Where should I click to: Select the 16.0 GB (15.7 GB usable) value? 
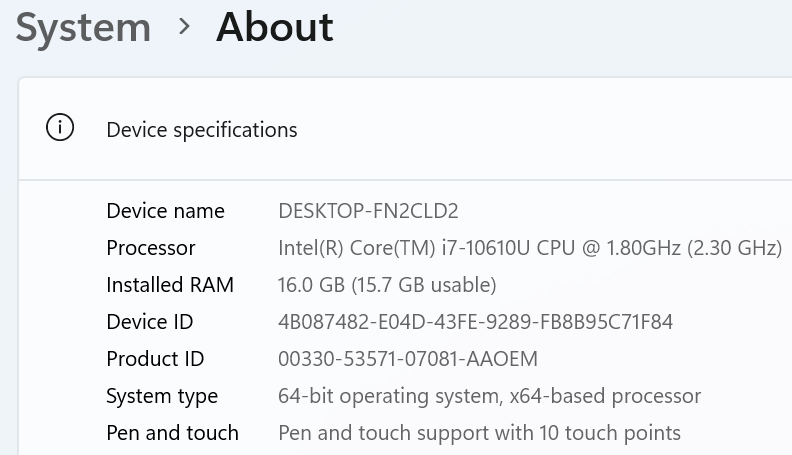[387, 285]
